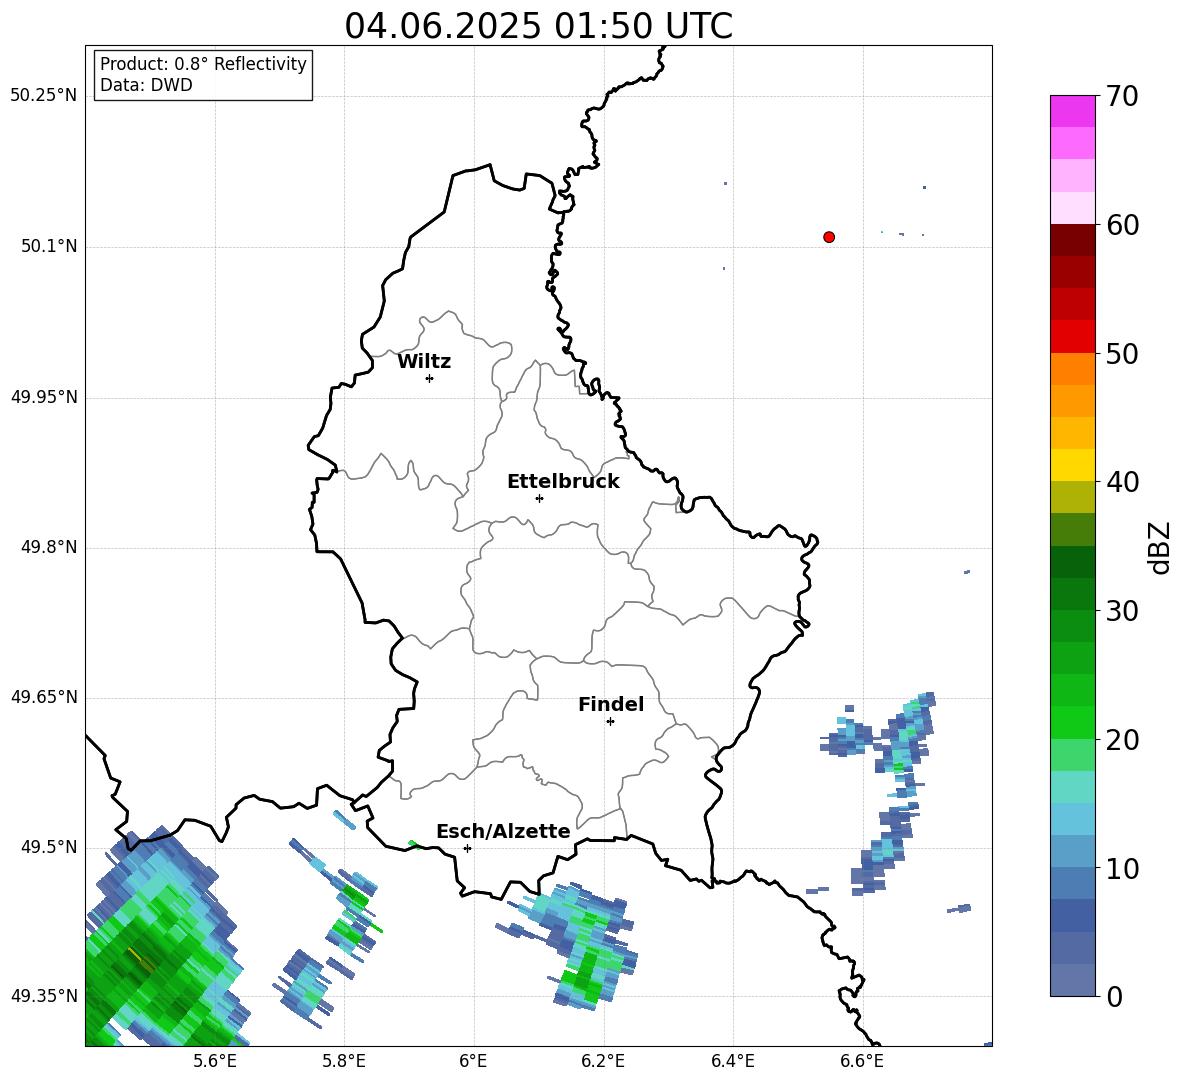Image resolution: width=1184 pixels, height=1081 pixels.
Task: Pick the orange colorbar swatch just below 50
Action: pos(1072,368)
